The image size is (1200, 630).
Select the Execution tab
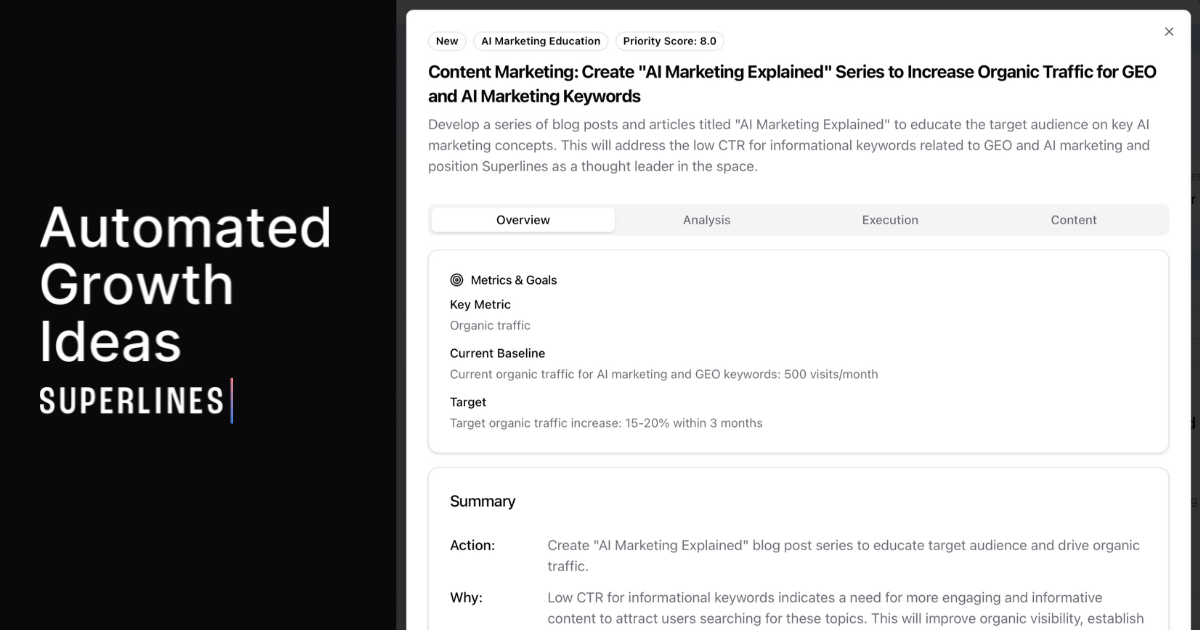(x=890, y=220)
